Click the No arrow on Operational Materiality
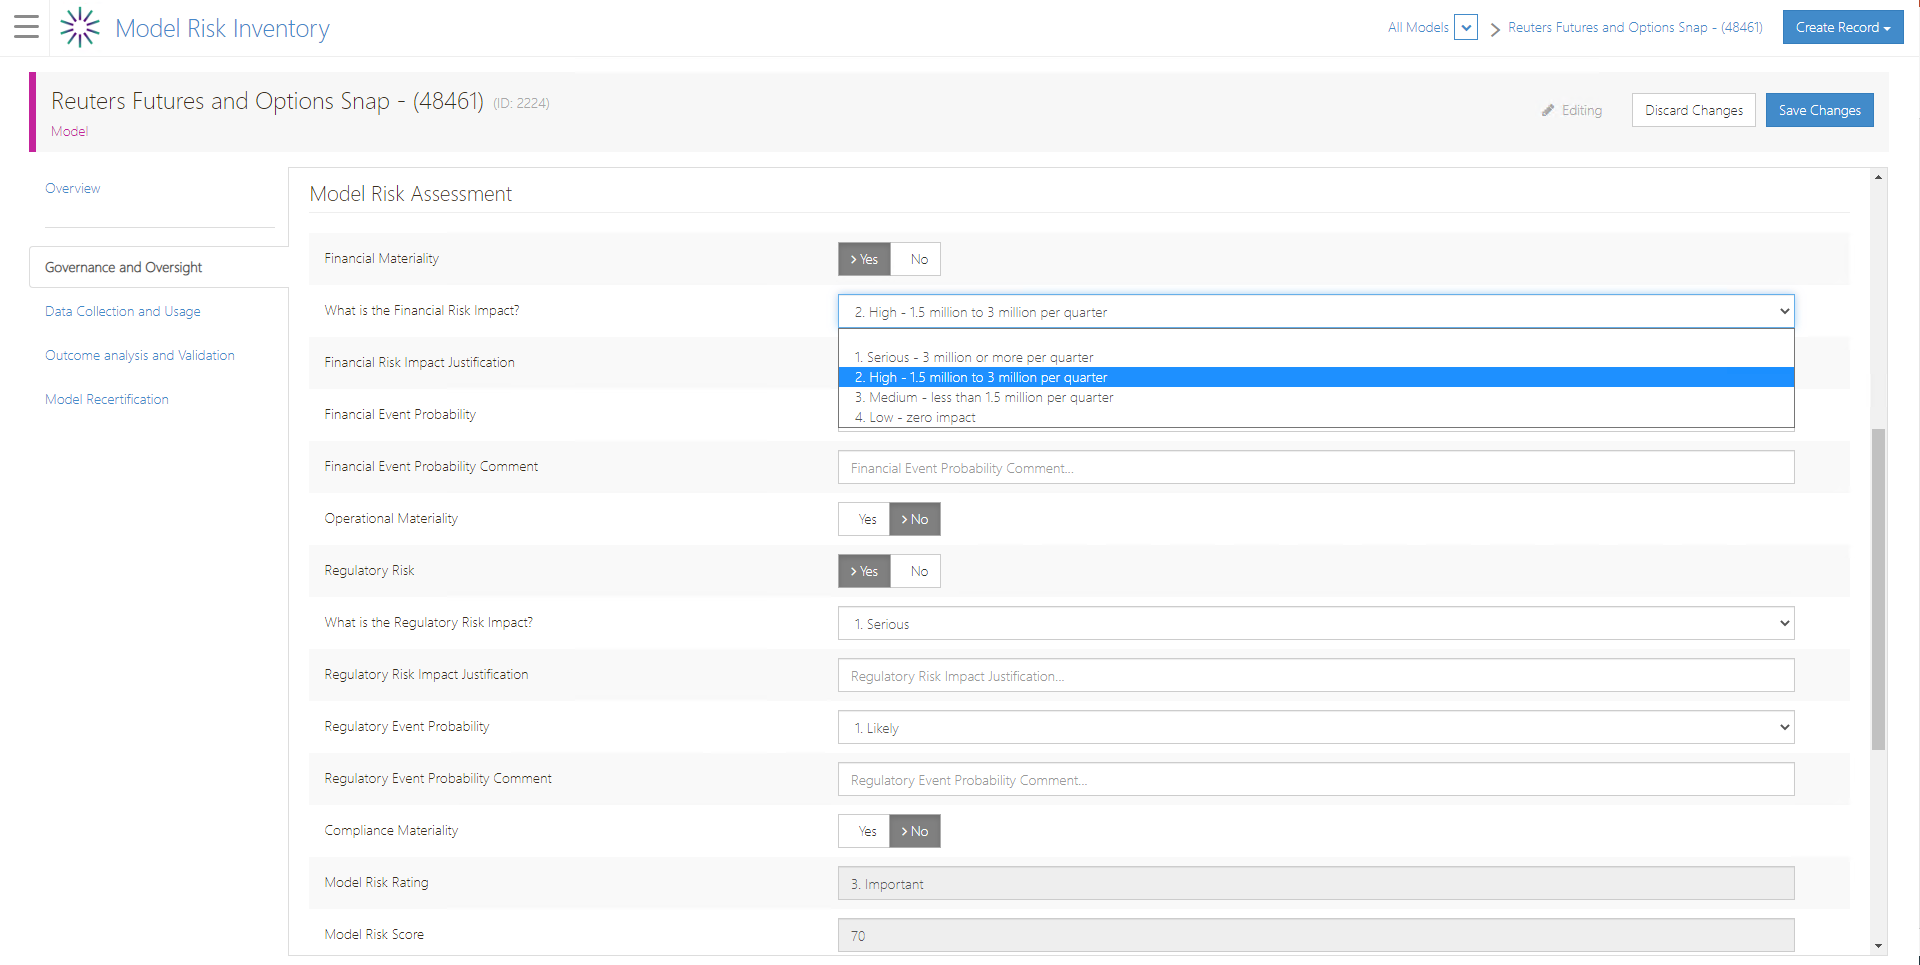Image resolution: width=1920 pixels, height=965 pixels. pos(903,519)
